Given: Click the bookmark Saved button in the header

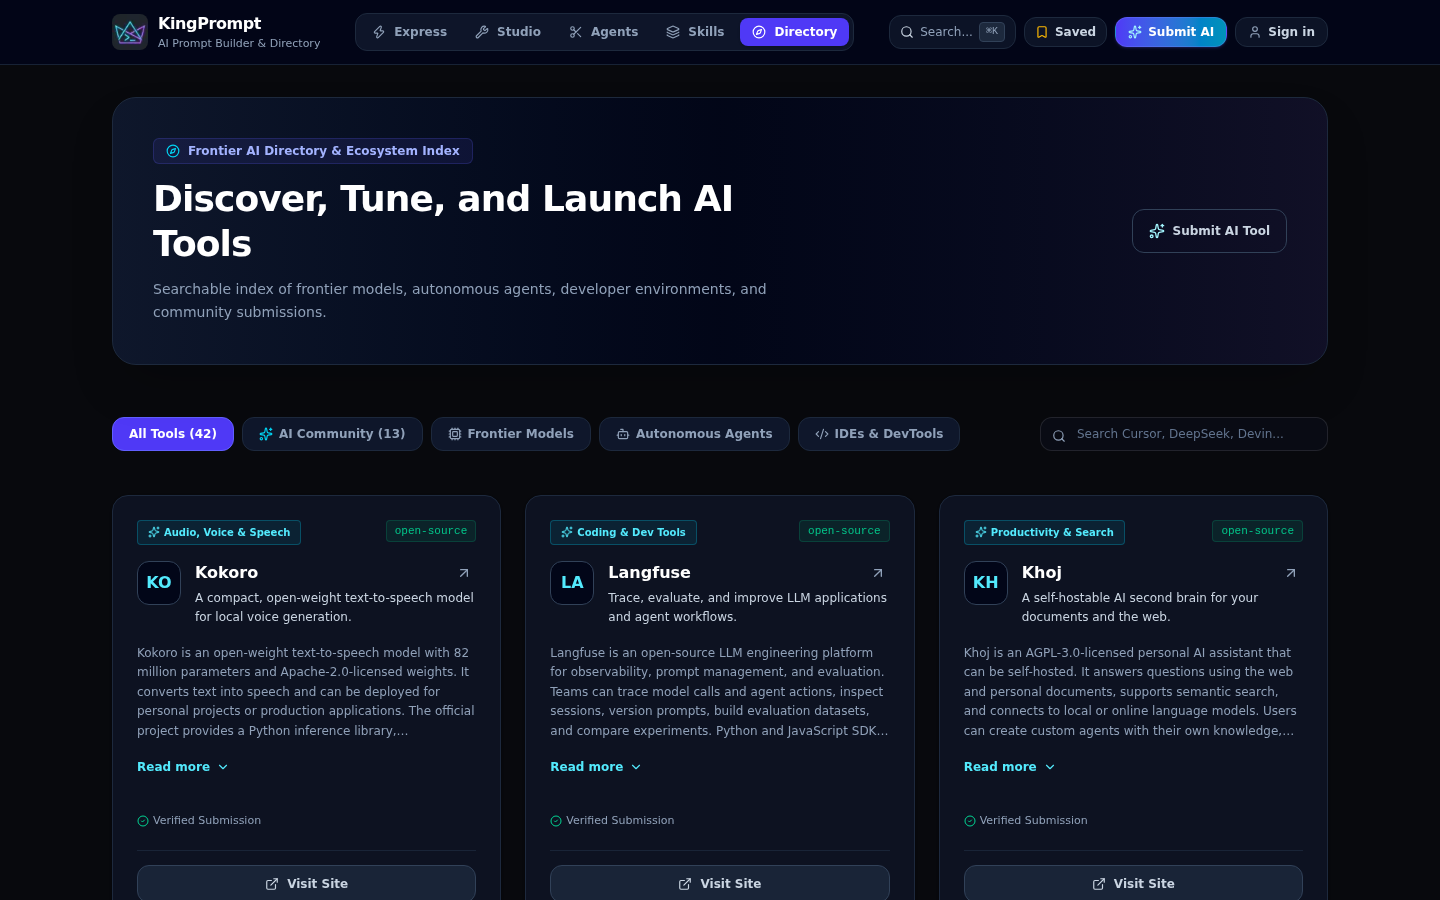Looking at the screenshot, I should tap(1065, 32).
